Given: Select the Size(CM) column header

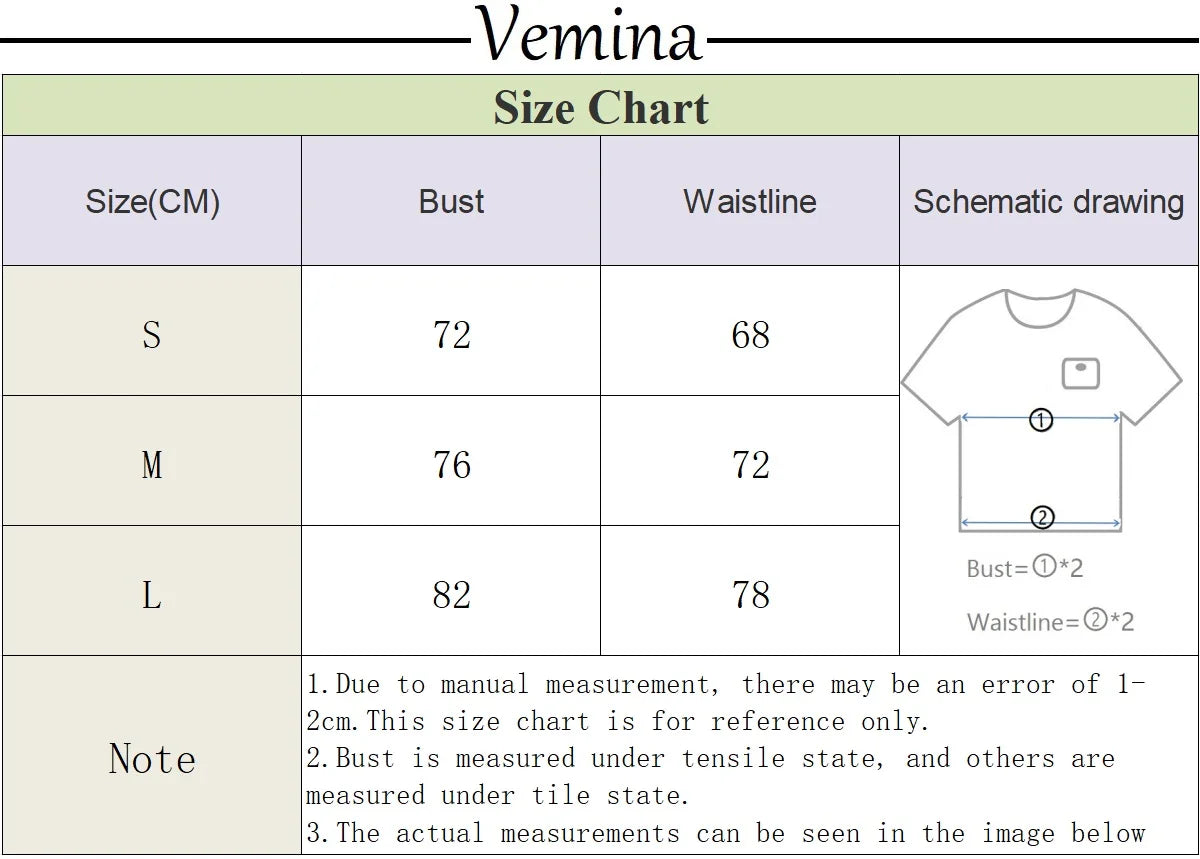Looking at the screenshot, I should coord(152,201).
